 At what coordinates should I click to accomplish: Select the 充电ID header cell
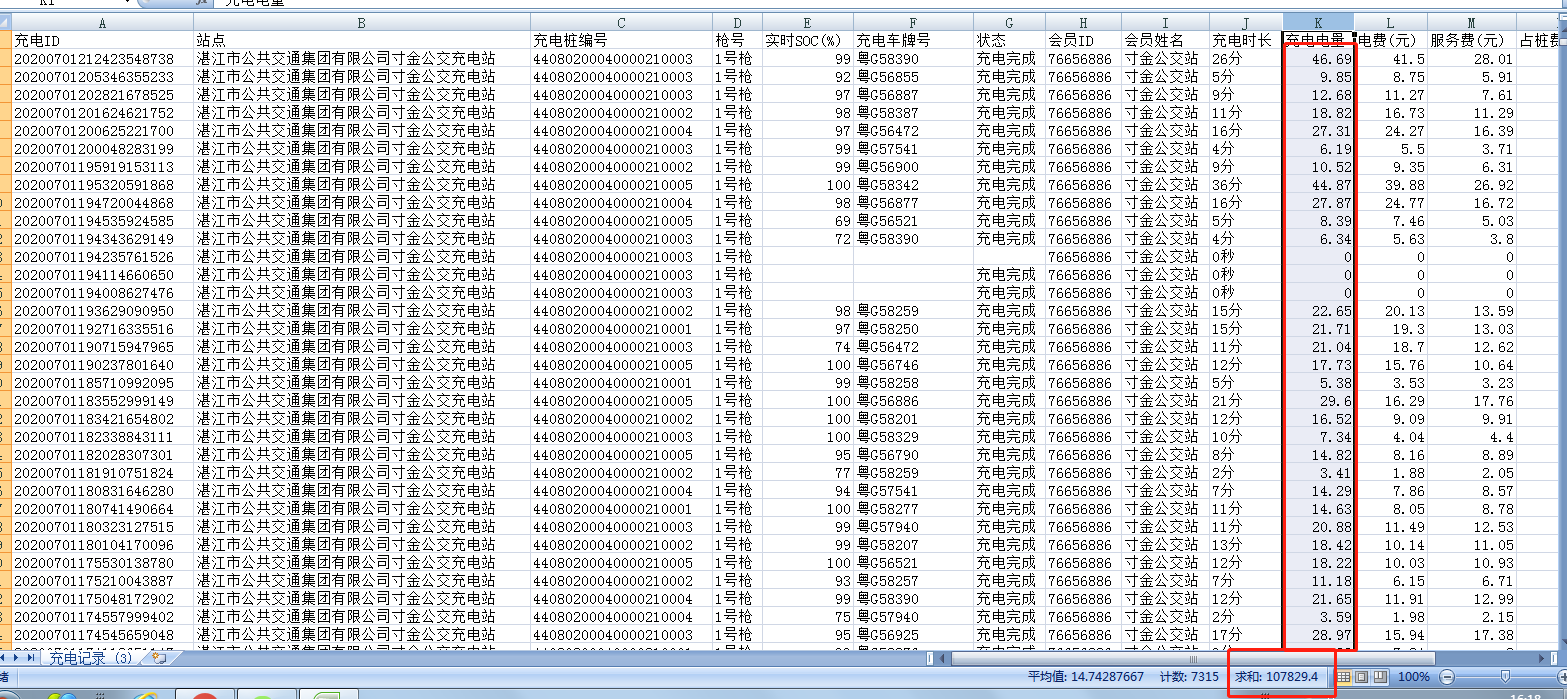pos(103,41)
